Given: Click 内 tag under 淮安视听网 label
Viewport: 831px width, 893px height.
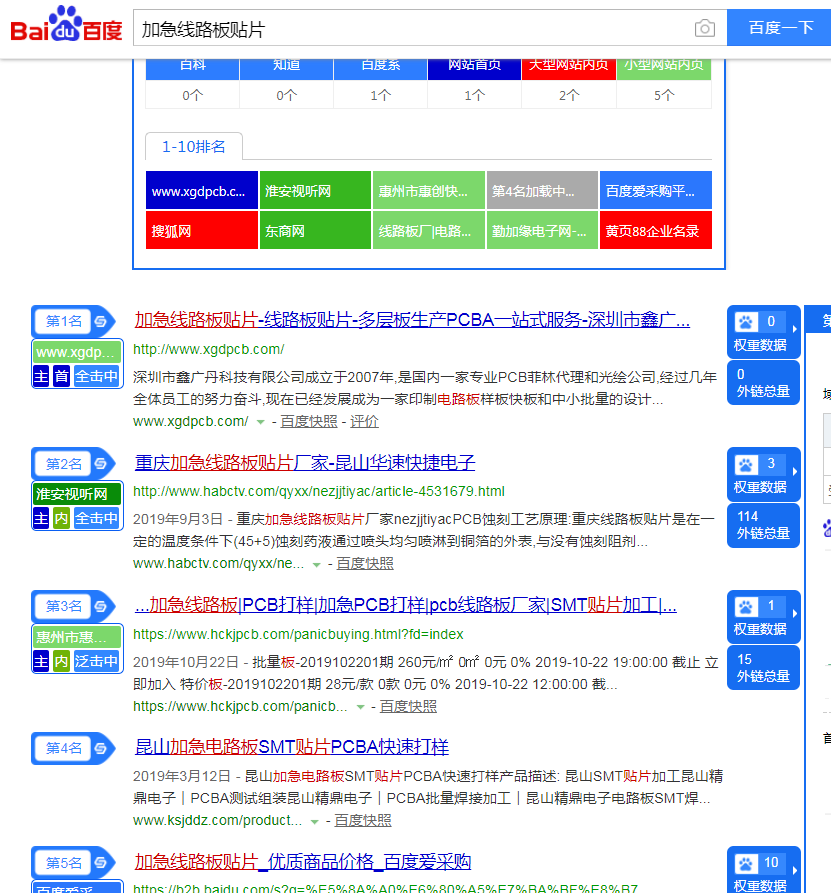Looking at the screenshot, I should tap(61, 519).
